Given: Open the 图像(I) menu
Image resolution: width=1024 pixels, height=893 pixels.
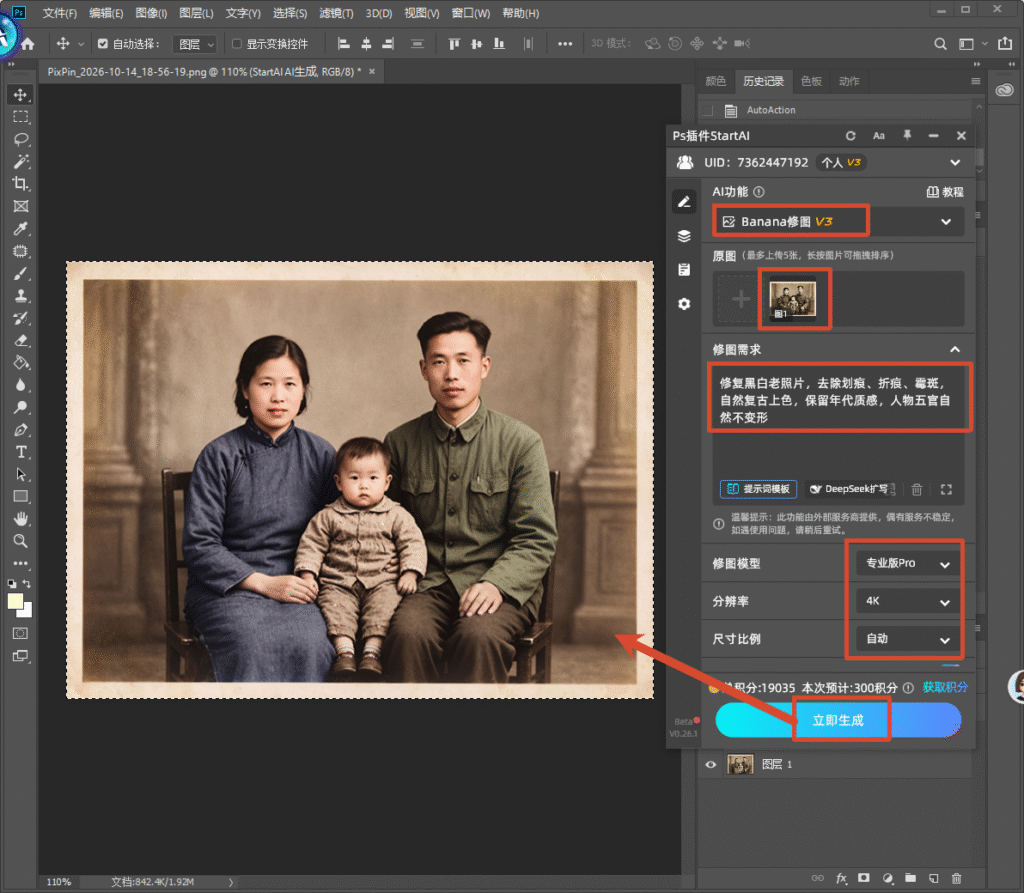Looking at the screenshot, I should click(151, 13).
